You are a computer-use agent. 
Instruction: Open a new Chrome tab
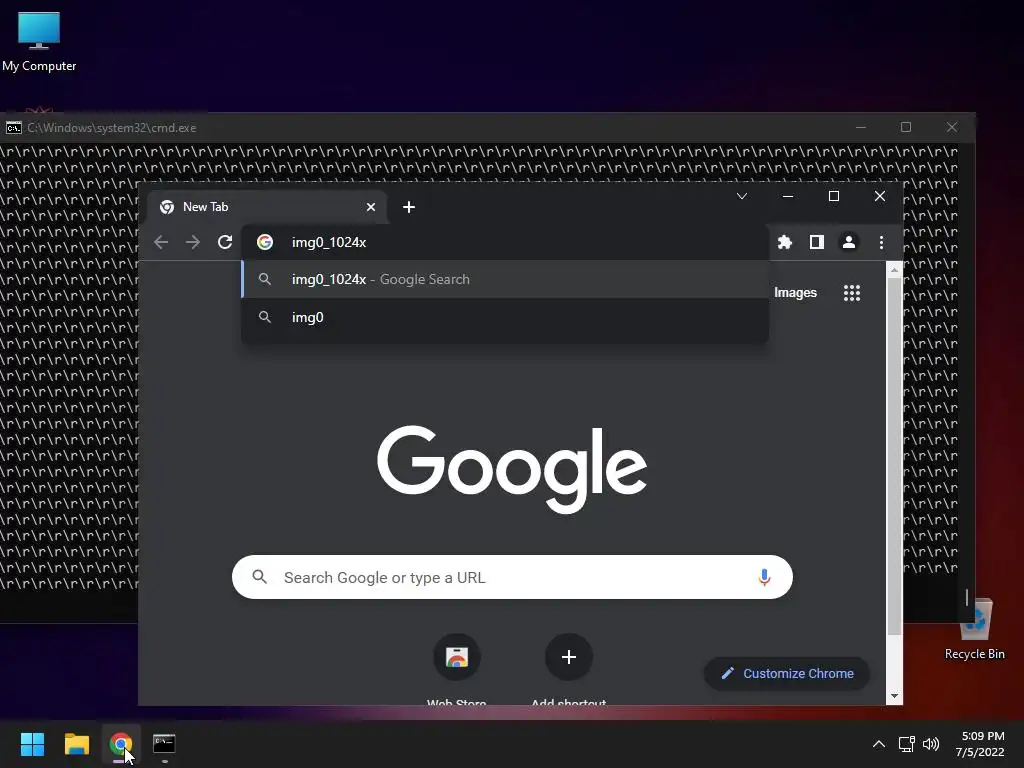click(x=409, y=207)
